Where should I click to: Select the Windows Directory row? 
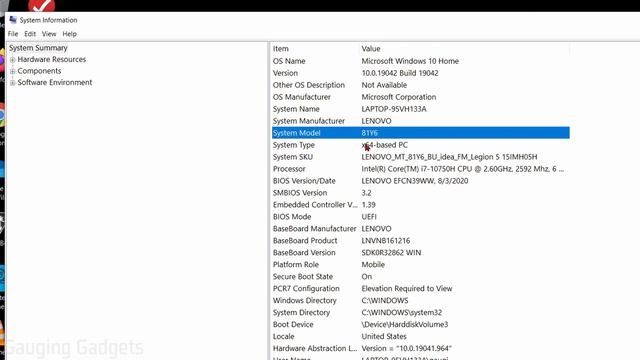tap(420, 300)
